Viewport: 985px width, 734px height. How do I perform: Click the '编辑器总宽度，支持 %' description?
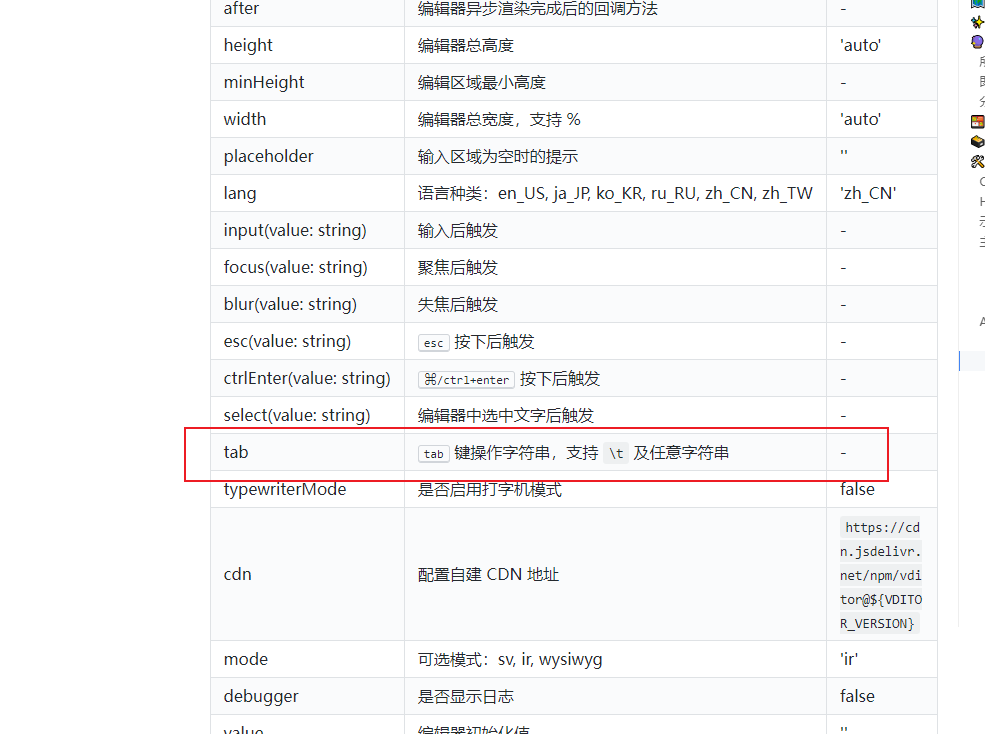[499, 119]
